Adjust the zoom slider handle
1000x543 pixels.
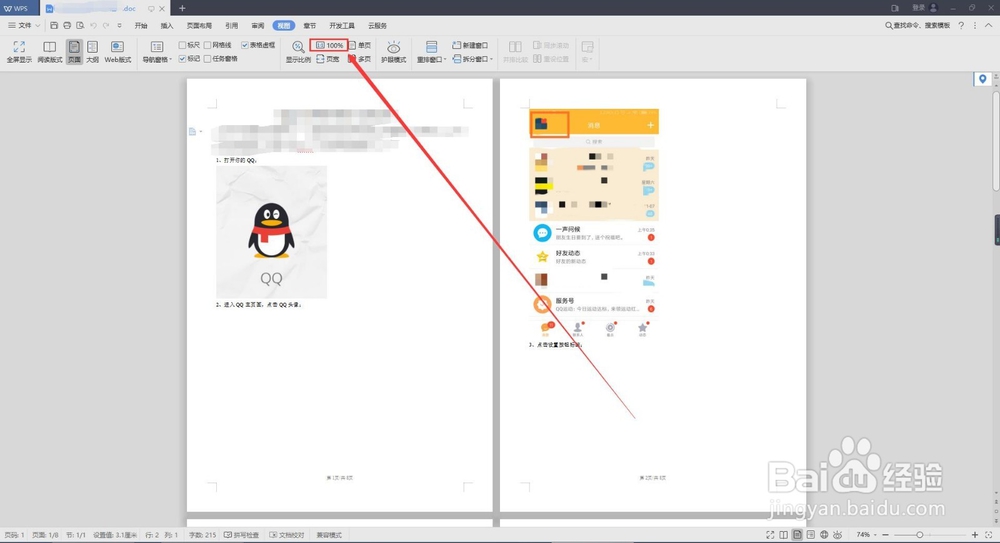coord(919,535)
